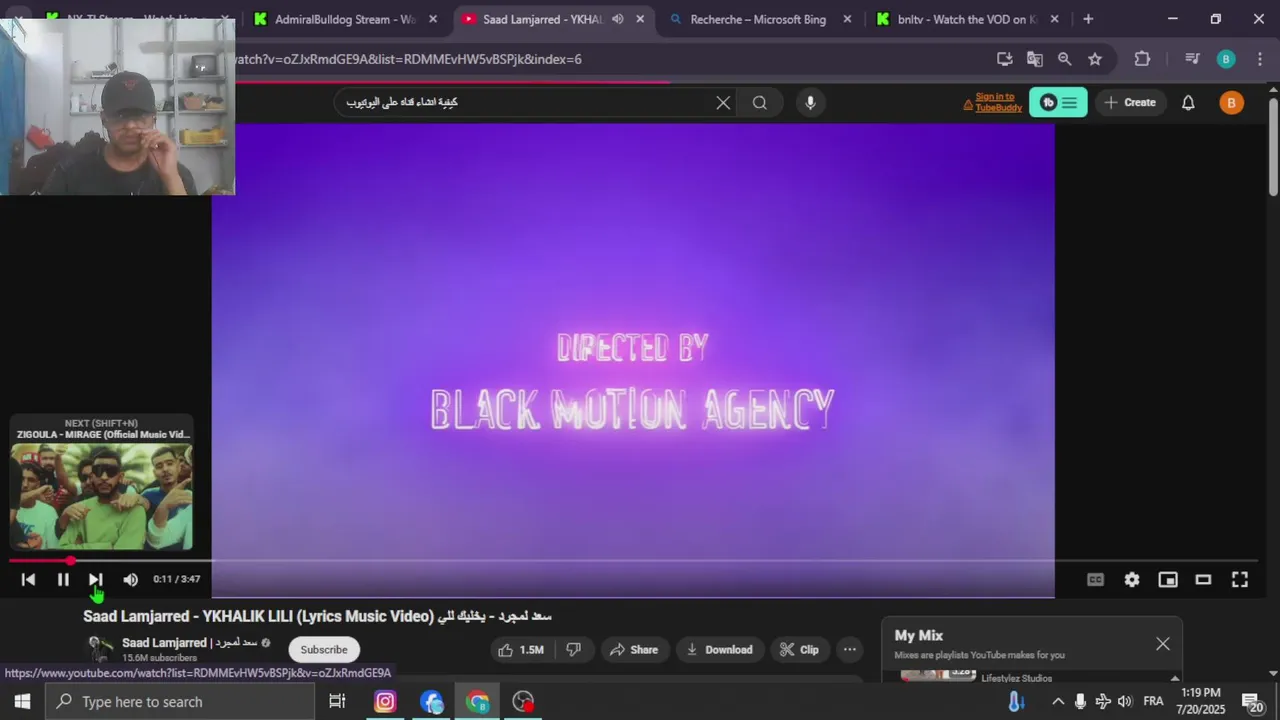Open browser extensions puzzle icon
This screenshot has width=1280, height=720.
(1142, 59)
